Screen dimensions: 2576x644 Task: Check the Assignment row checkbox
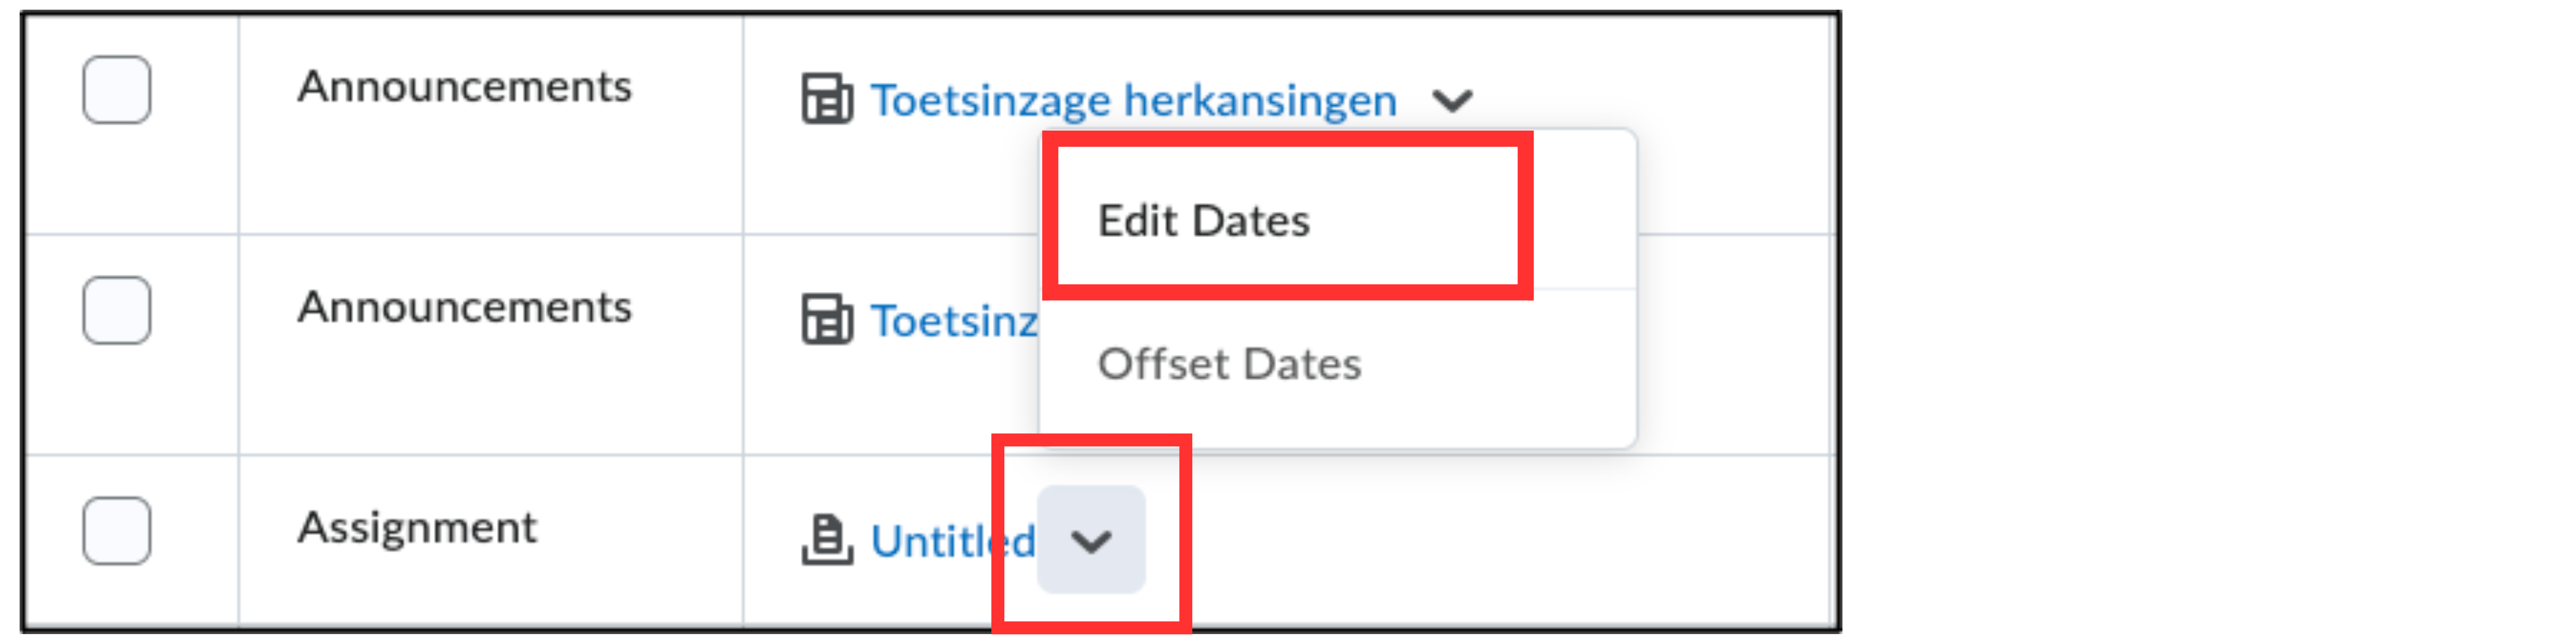(117, 530)
